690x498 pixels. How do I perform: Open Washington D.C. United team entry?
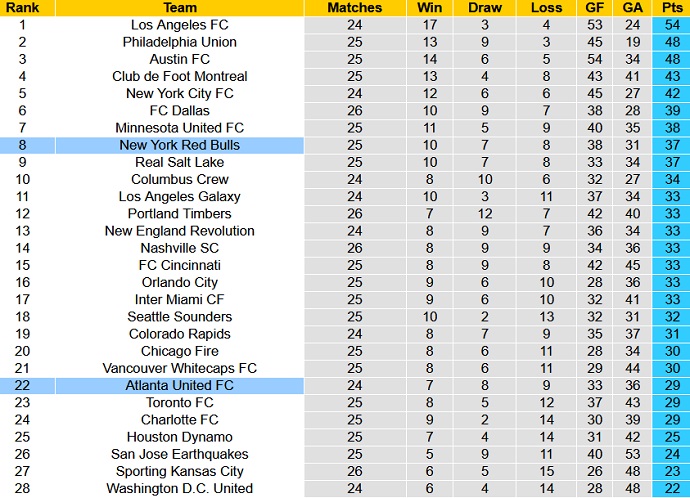pos(180,488)
